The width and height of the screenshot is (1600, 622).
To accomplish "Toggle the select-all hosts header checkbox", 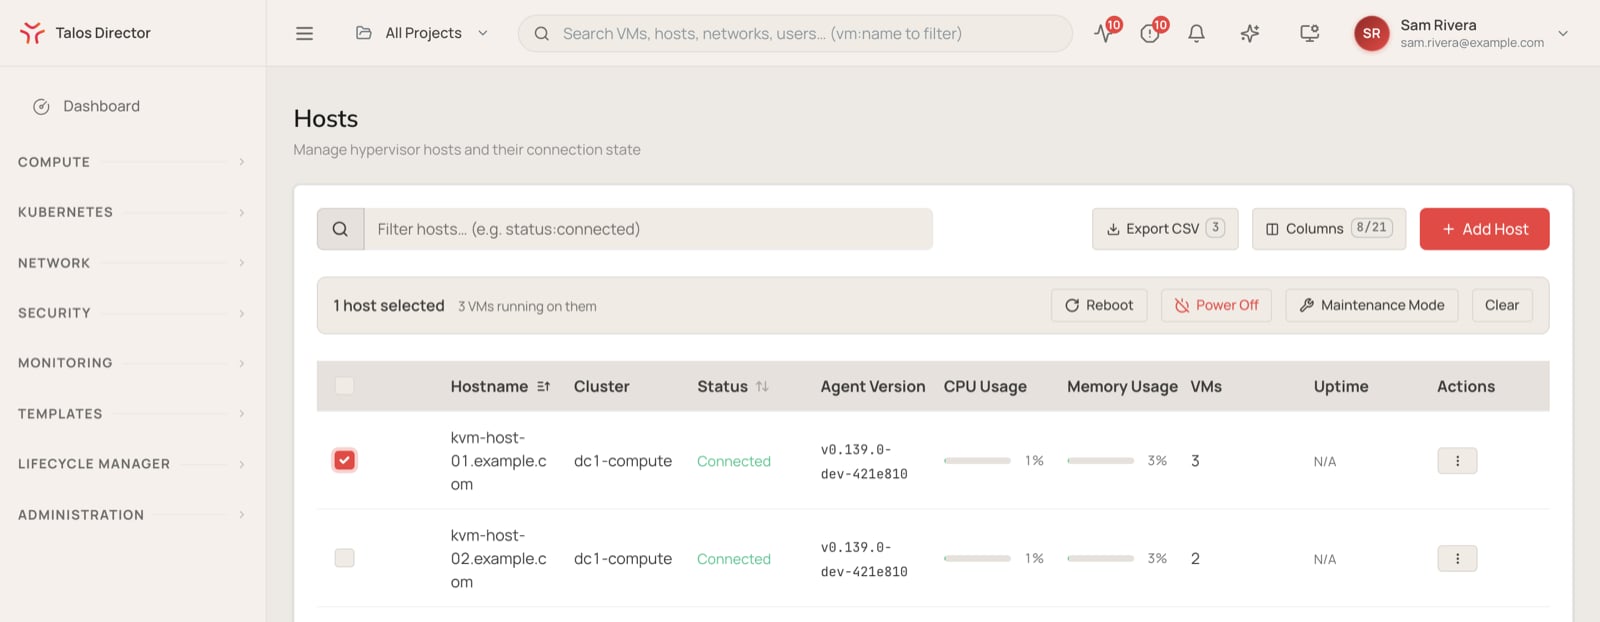I will point(344,386).
